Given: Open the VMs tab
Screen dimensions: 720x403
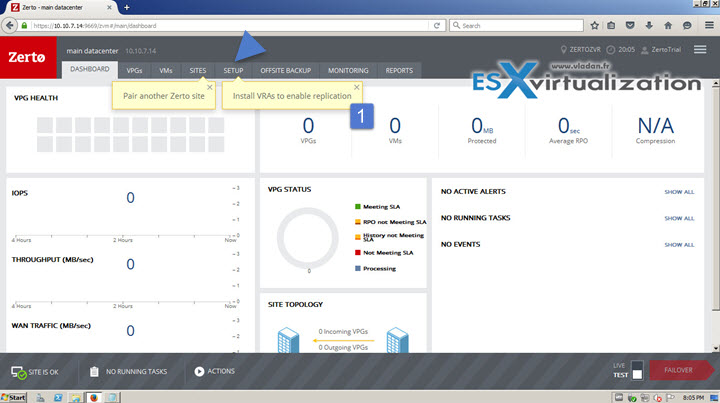Looking at the screenshot, I should 166,70.
